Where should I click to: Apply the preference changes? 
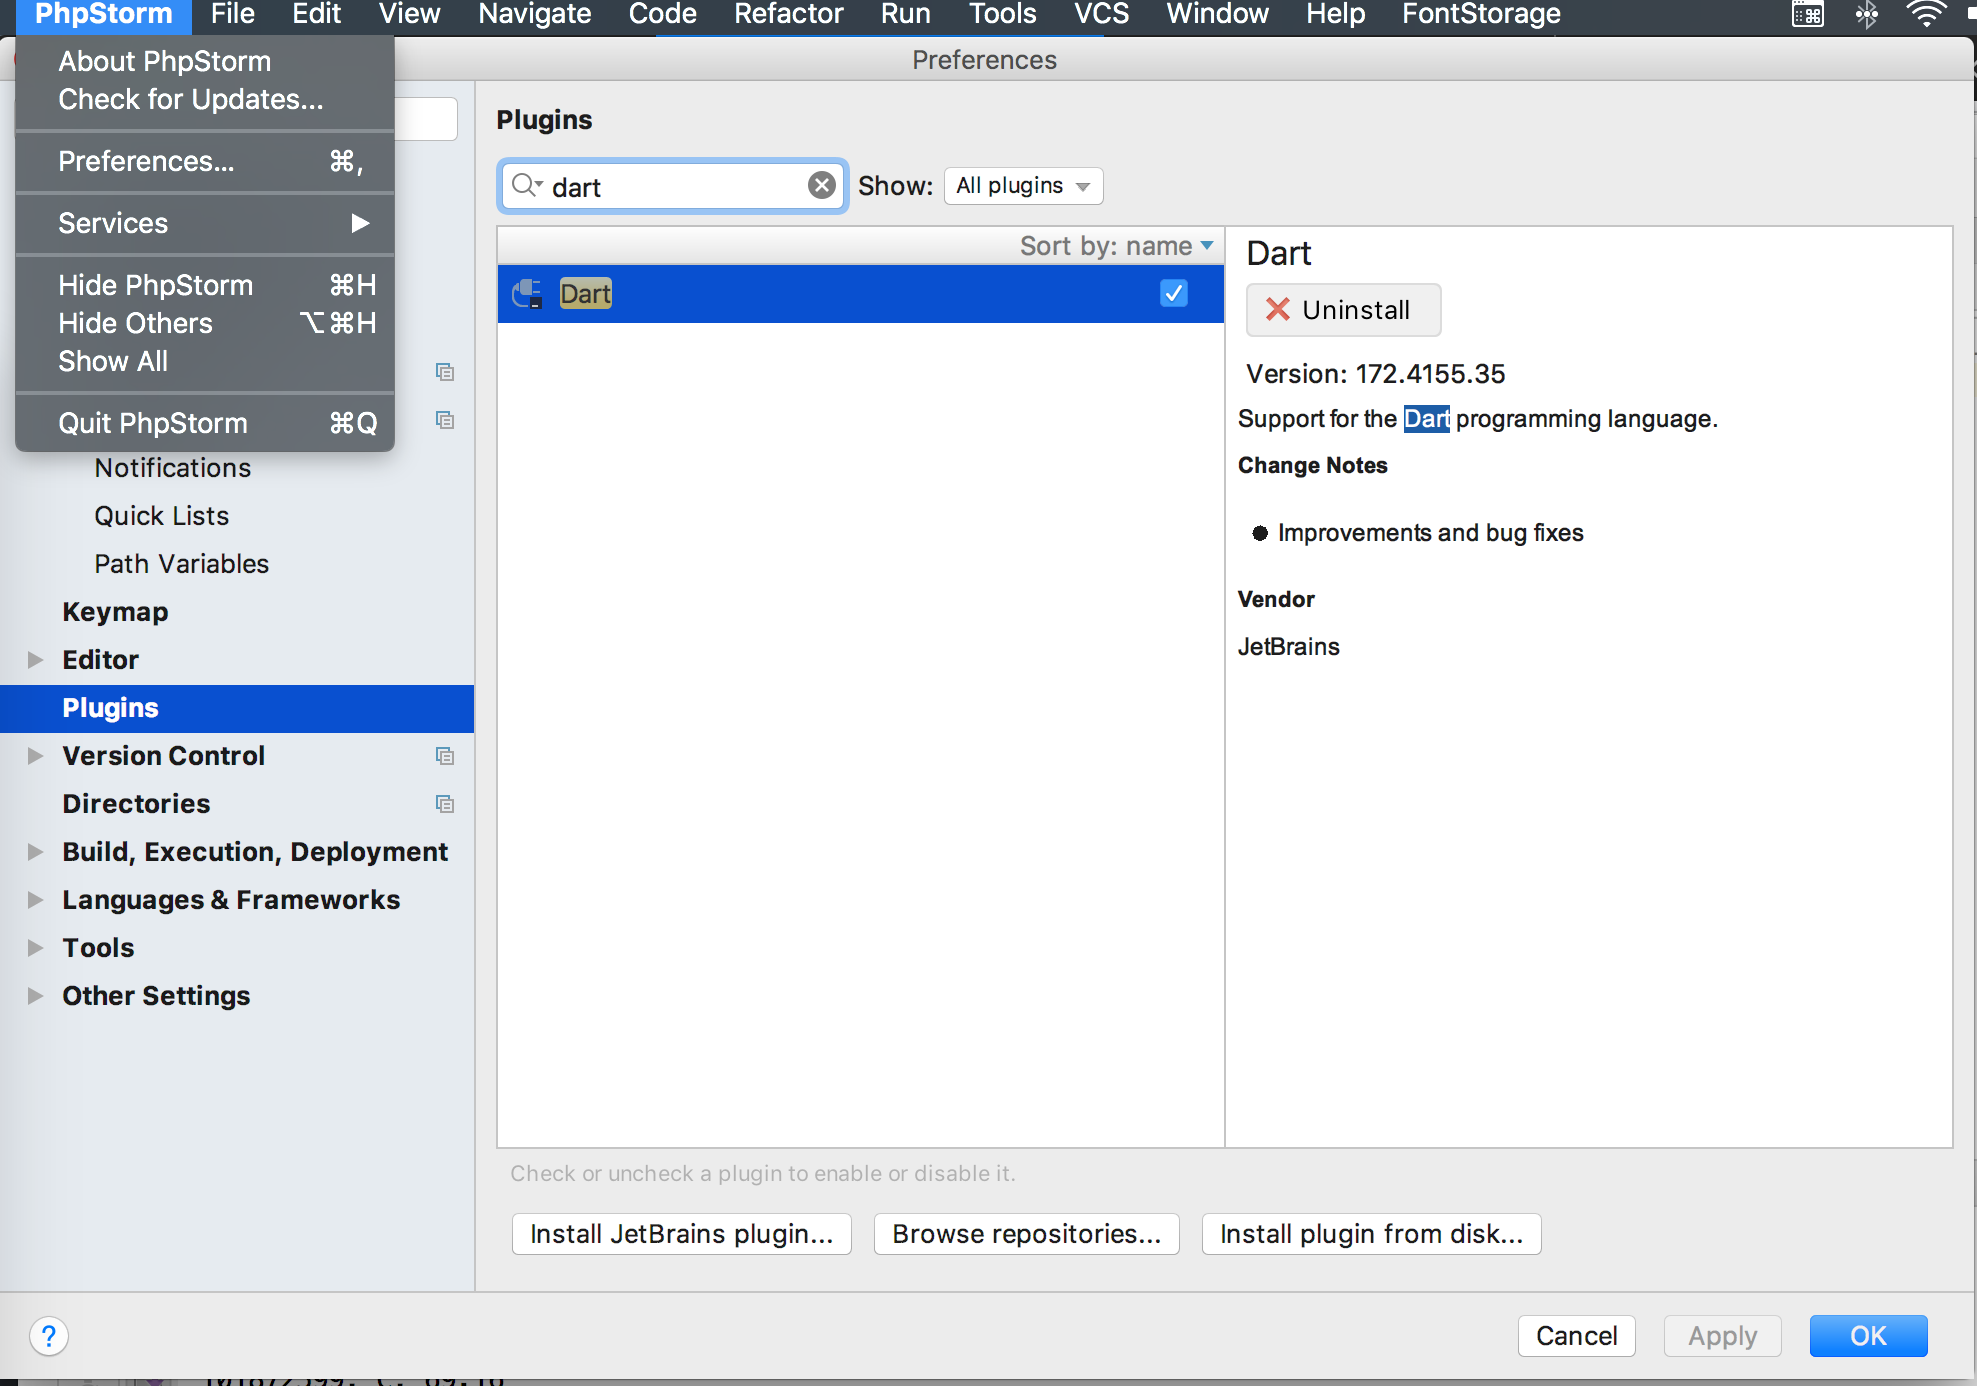coord(1721,1335)
